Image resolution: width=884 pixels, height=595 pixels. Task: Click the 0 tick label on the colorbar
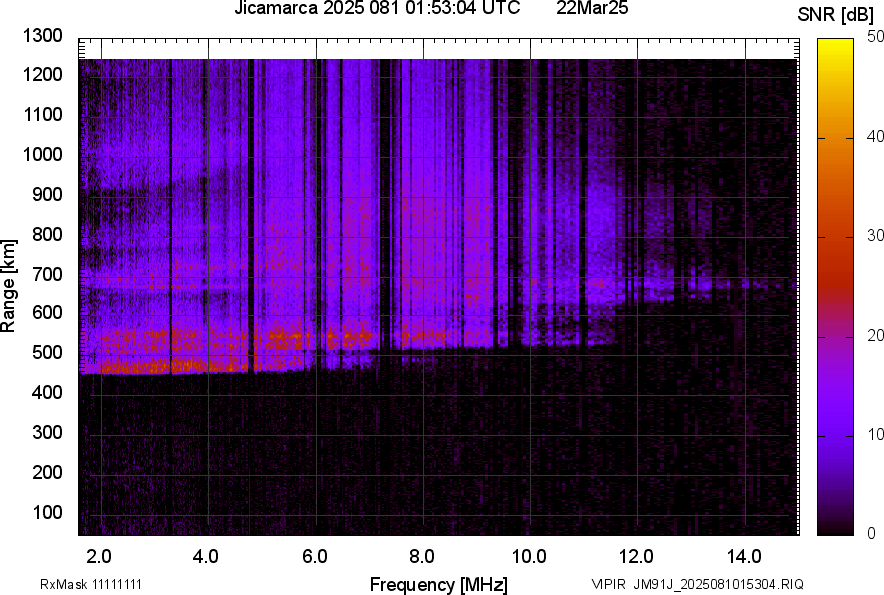coord(872,533)
